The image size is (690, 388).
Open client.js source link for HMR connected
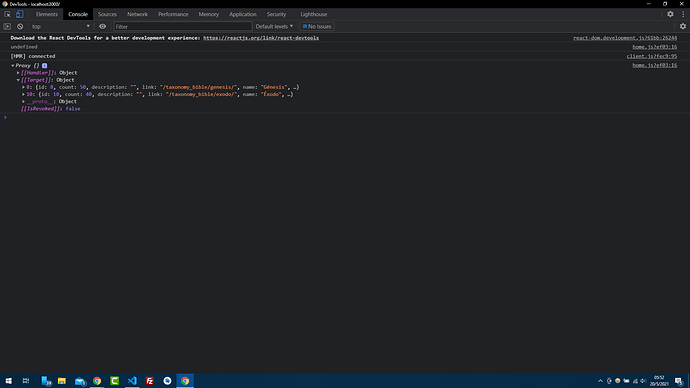(x=652, y=56)
